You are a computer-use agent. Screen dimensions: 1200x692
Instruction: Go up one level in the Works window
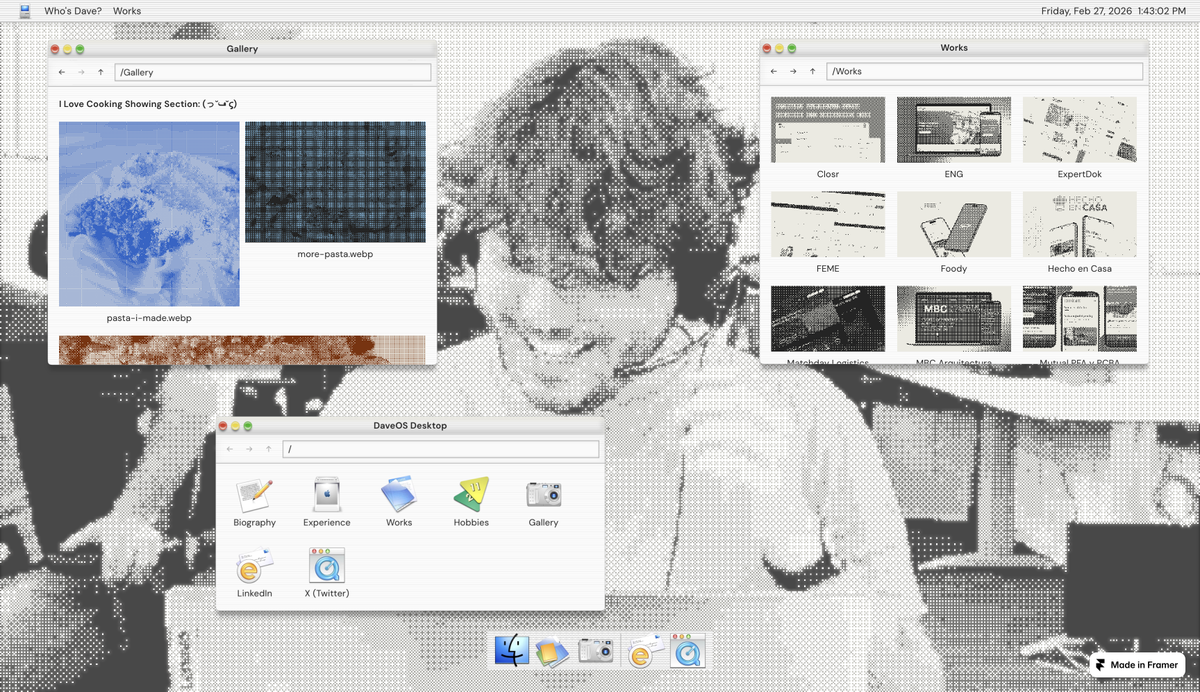pyautogui.click(x=813, y=71)
